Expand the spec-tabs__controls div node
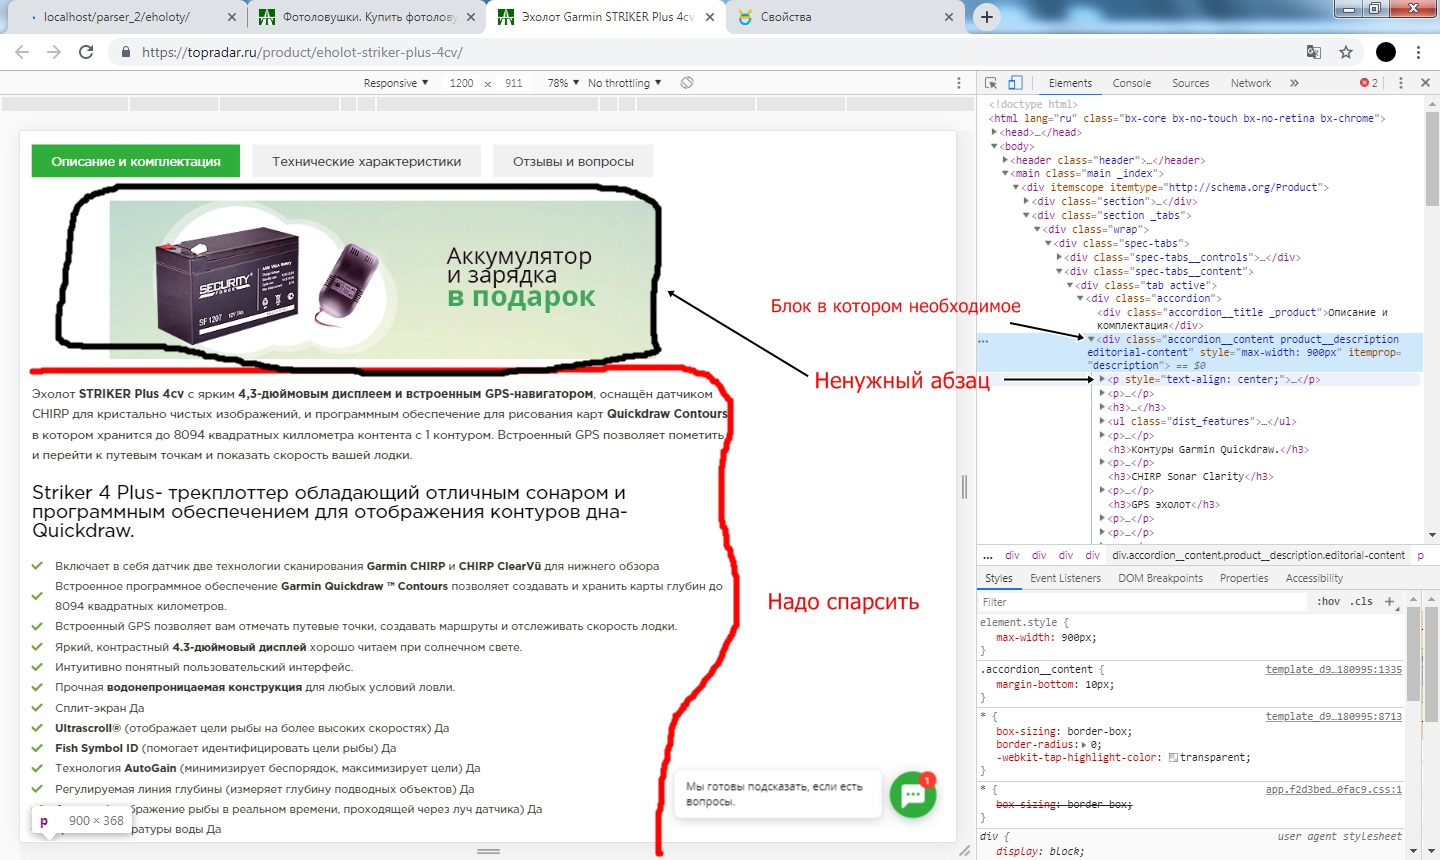The height and width of the screenshot is (860, 1440). [1060, 257]
